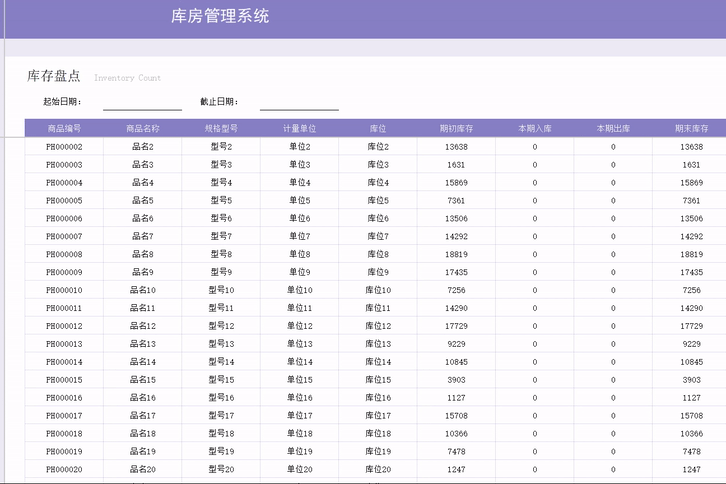This screenshot has height=484, width=726.
Task: Select product code cell PH000002
Action: [64, 147]
